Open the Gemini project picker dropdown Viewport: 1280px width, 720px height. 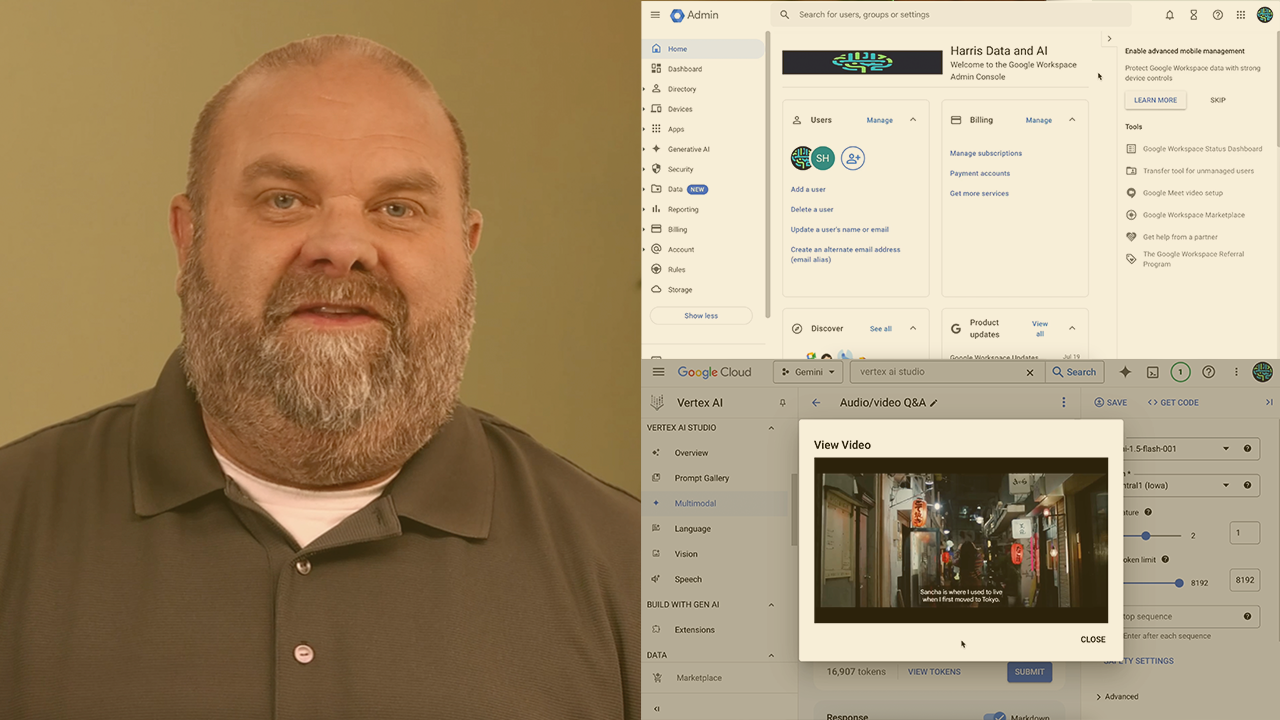click(x=808, y=372)
